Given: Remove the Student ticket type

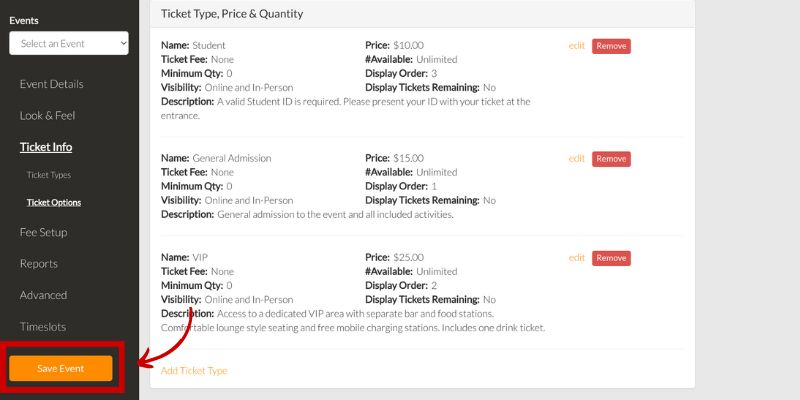Looking at the screenshot, I should point(611,46).
